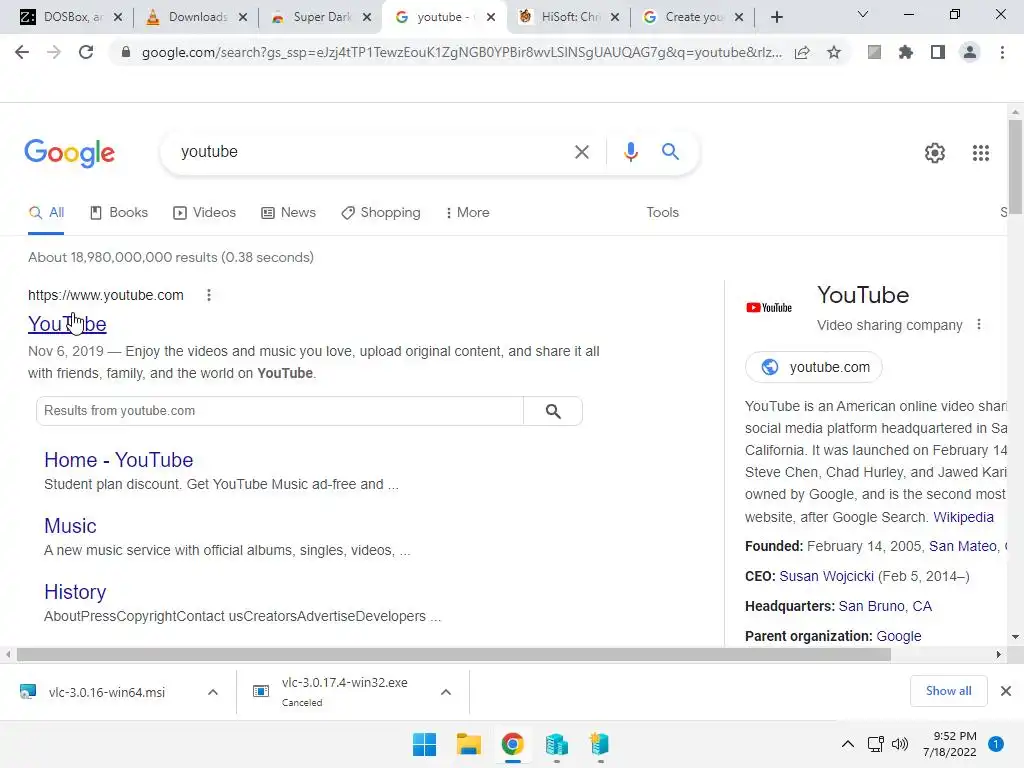The height and width of the screenshot is (768, 1024).
Task: Share this page via the share icon
Action: [x=802, y=52]
